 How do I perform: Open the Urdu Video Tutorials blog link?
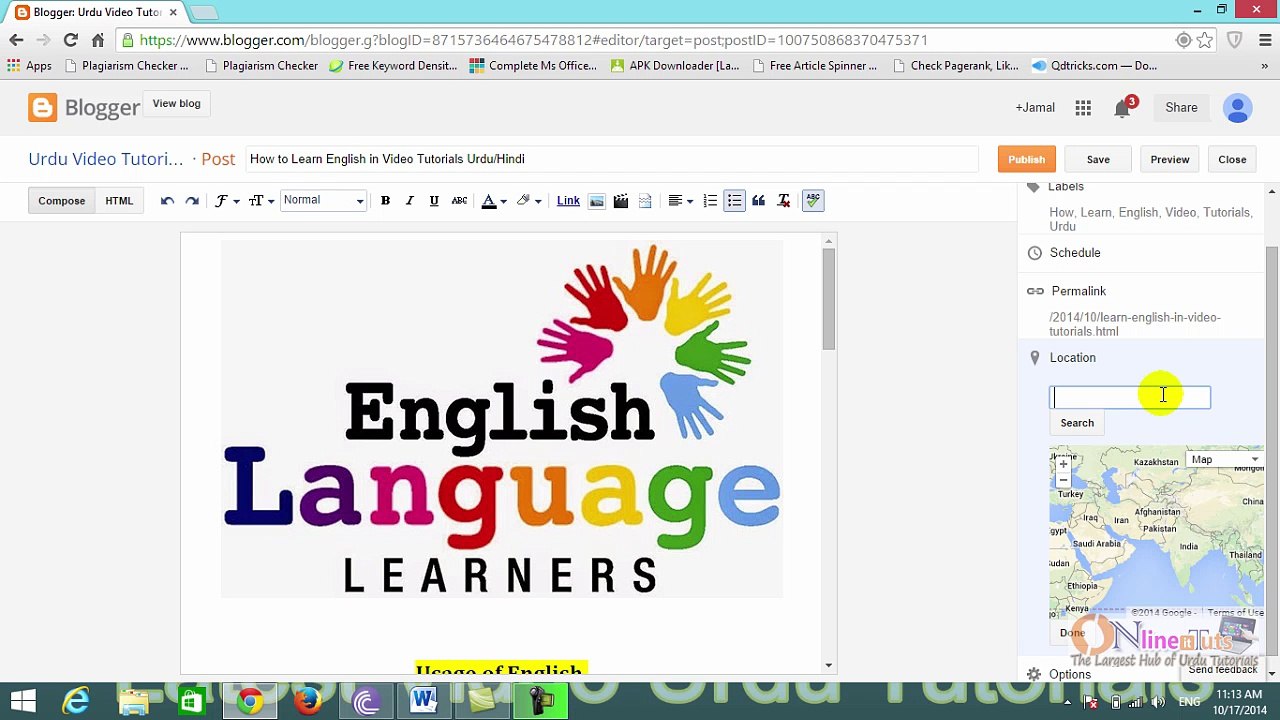click(106, 159)
